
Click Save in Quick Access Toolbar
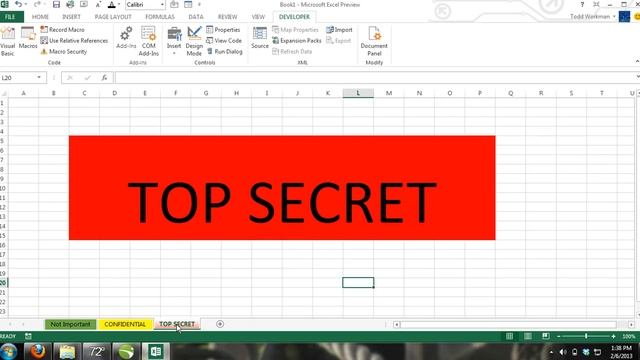pyautogui.click(x=56, y=4)
